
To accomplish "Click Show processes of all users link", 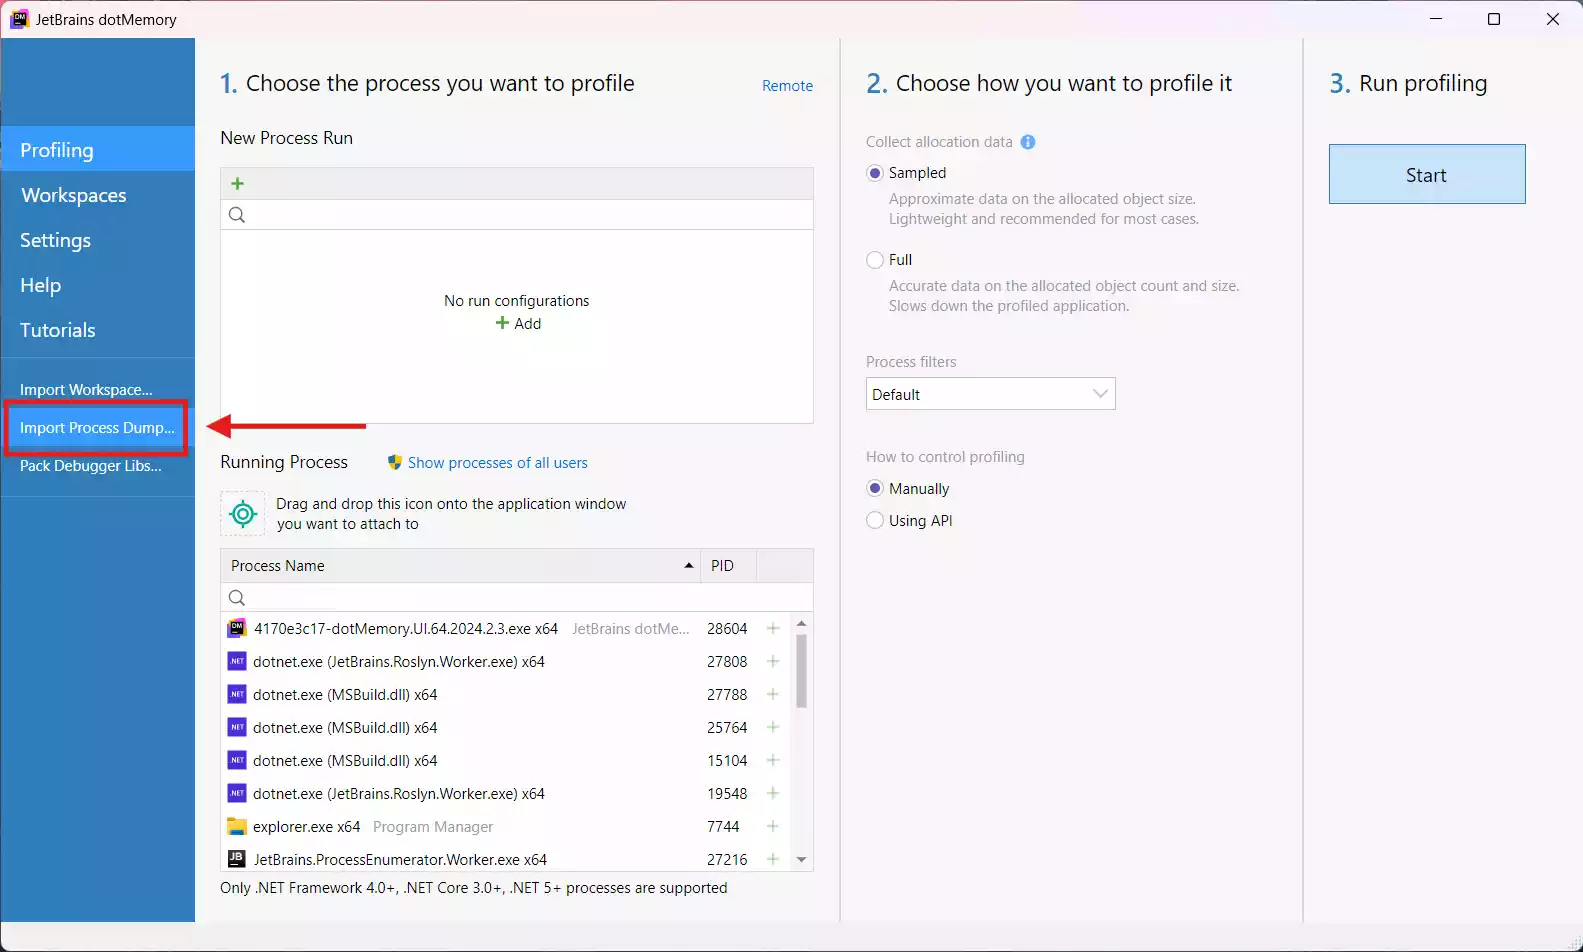I will click(x=497, y=463).
